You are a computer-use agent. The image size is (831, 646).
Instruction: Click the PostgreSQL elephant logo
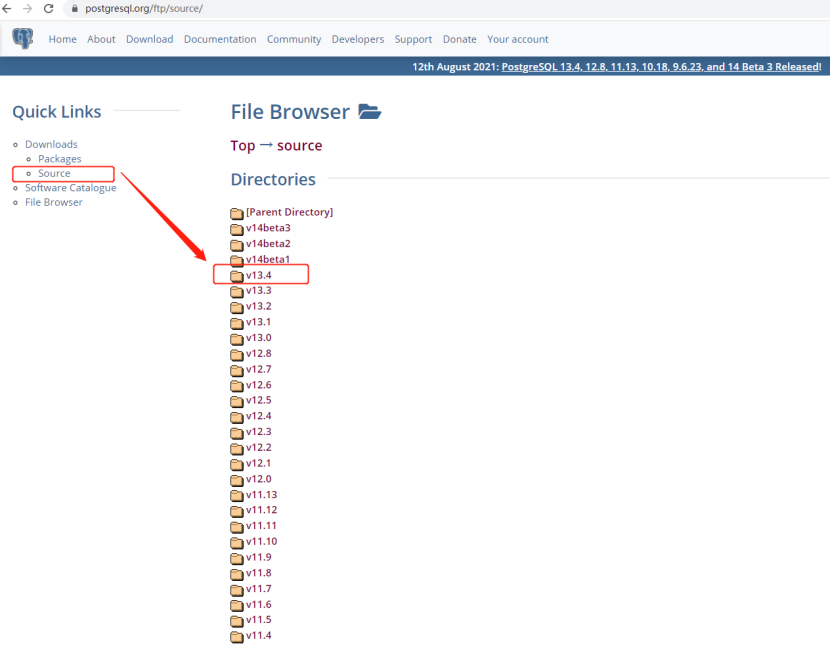tap(22, 39)
